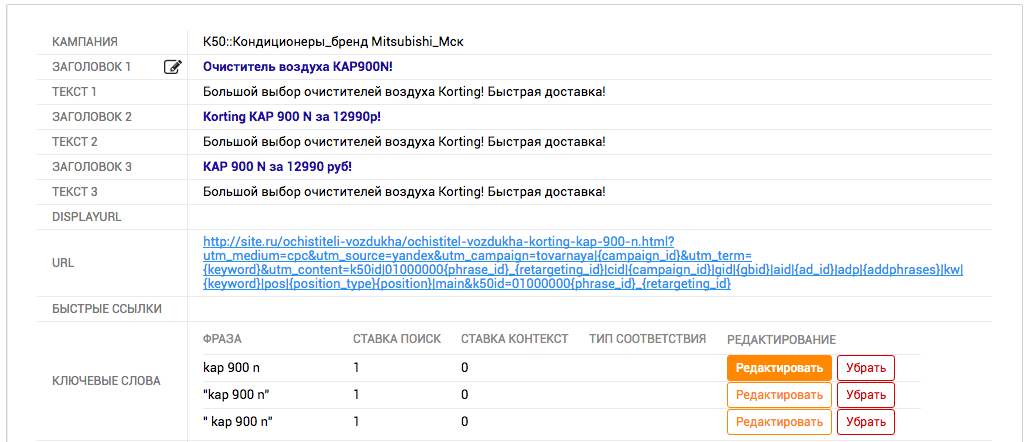Click context bid 0 for "kap 900 n"
Image resolution: width=1028 pixels, height=442 pixels.
coord(465,395)
